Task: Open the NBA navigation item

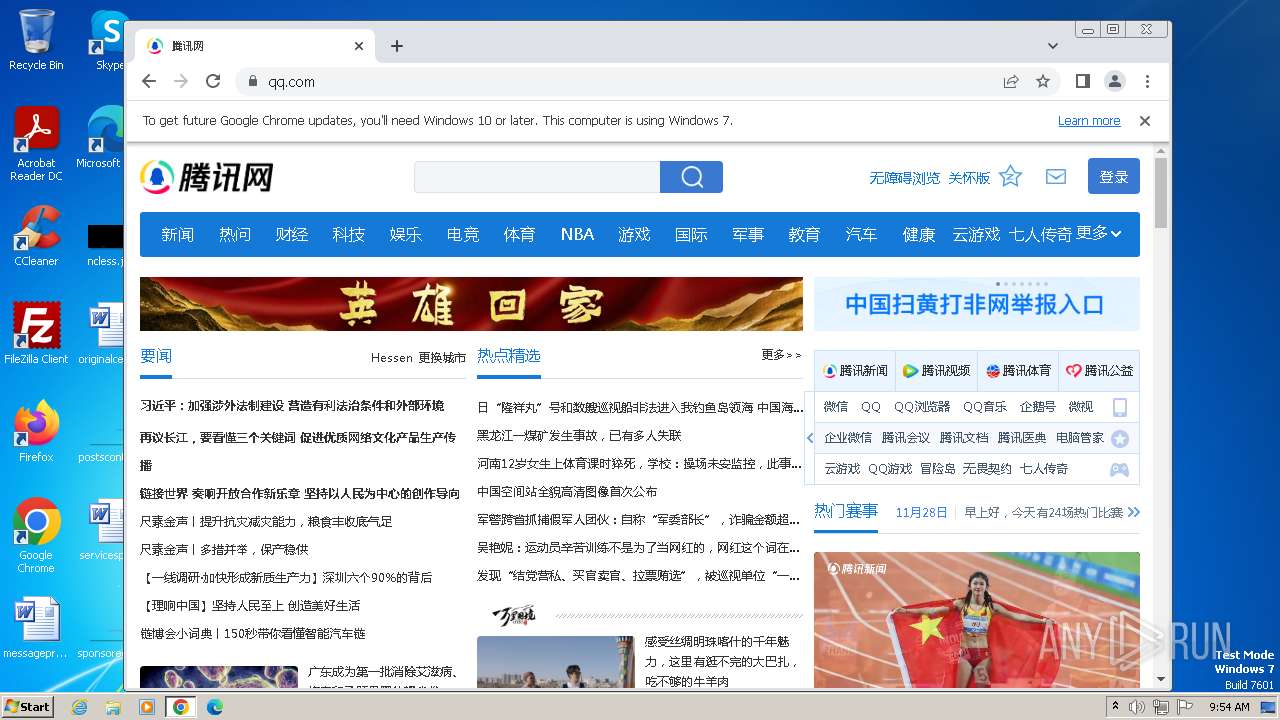Action: [577, 234]
